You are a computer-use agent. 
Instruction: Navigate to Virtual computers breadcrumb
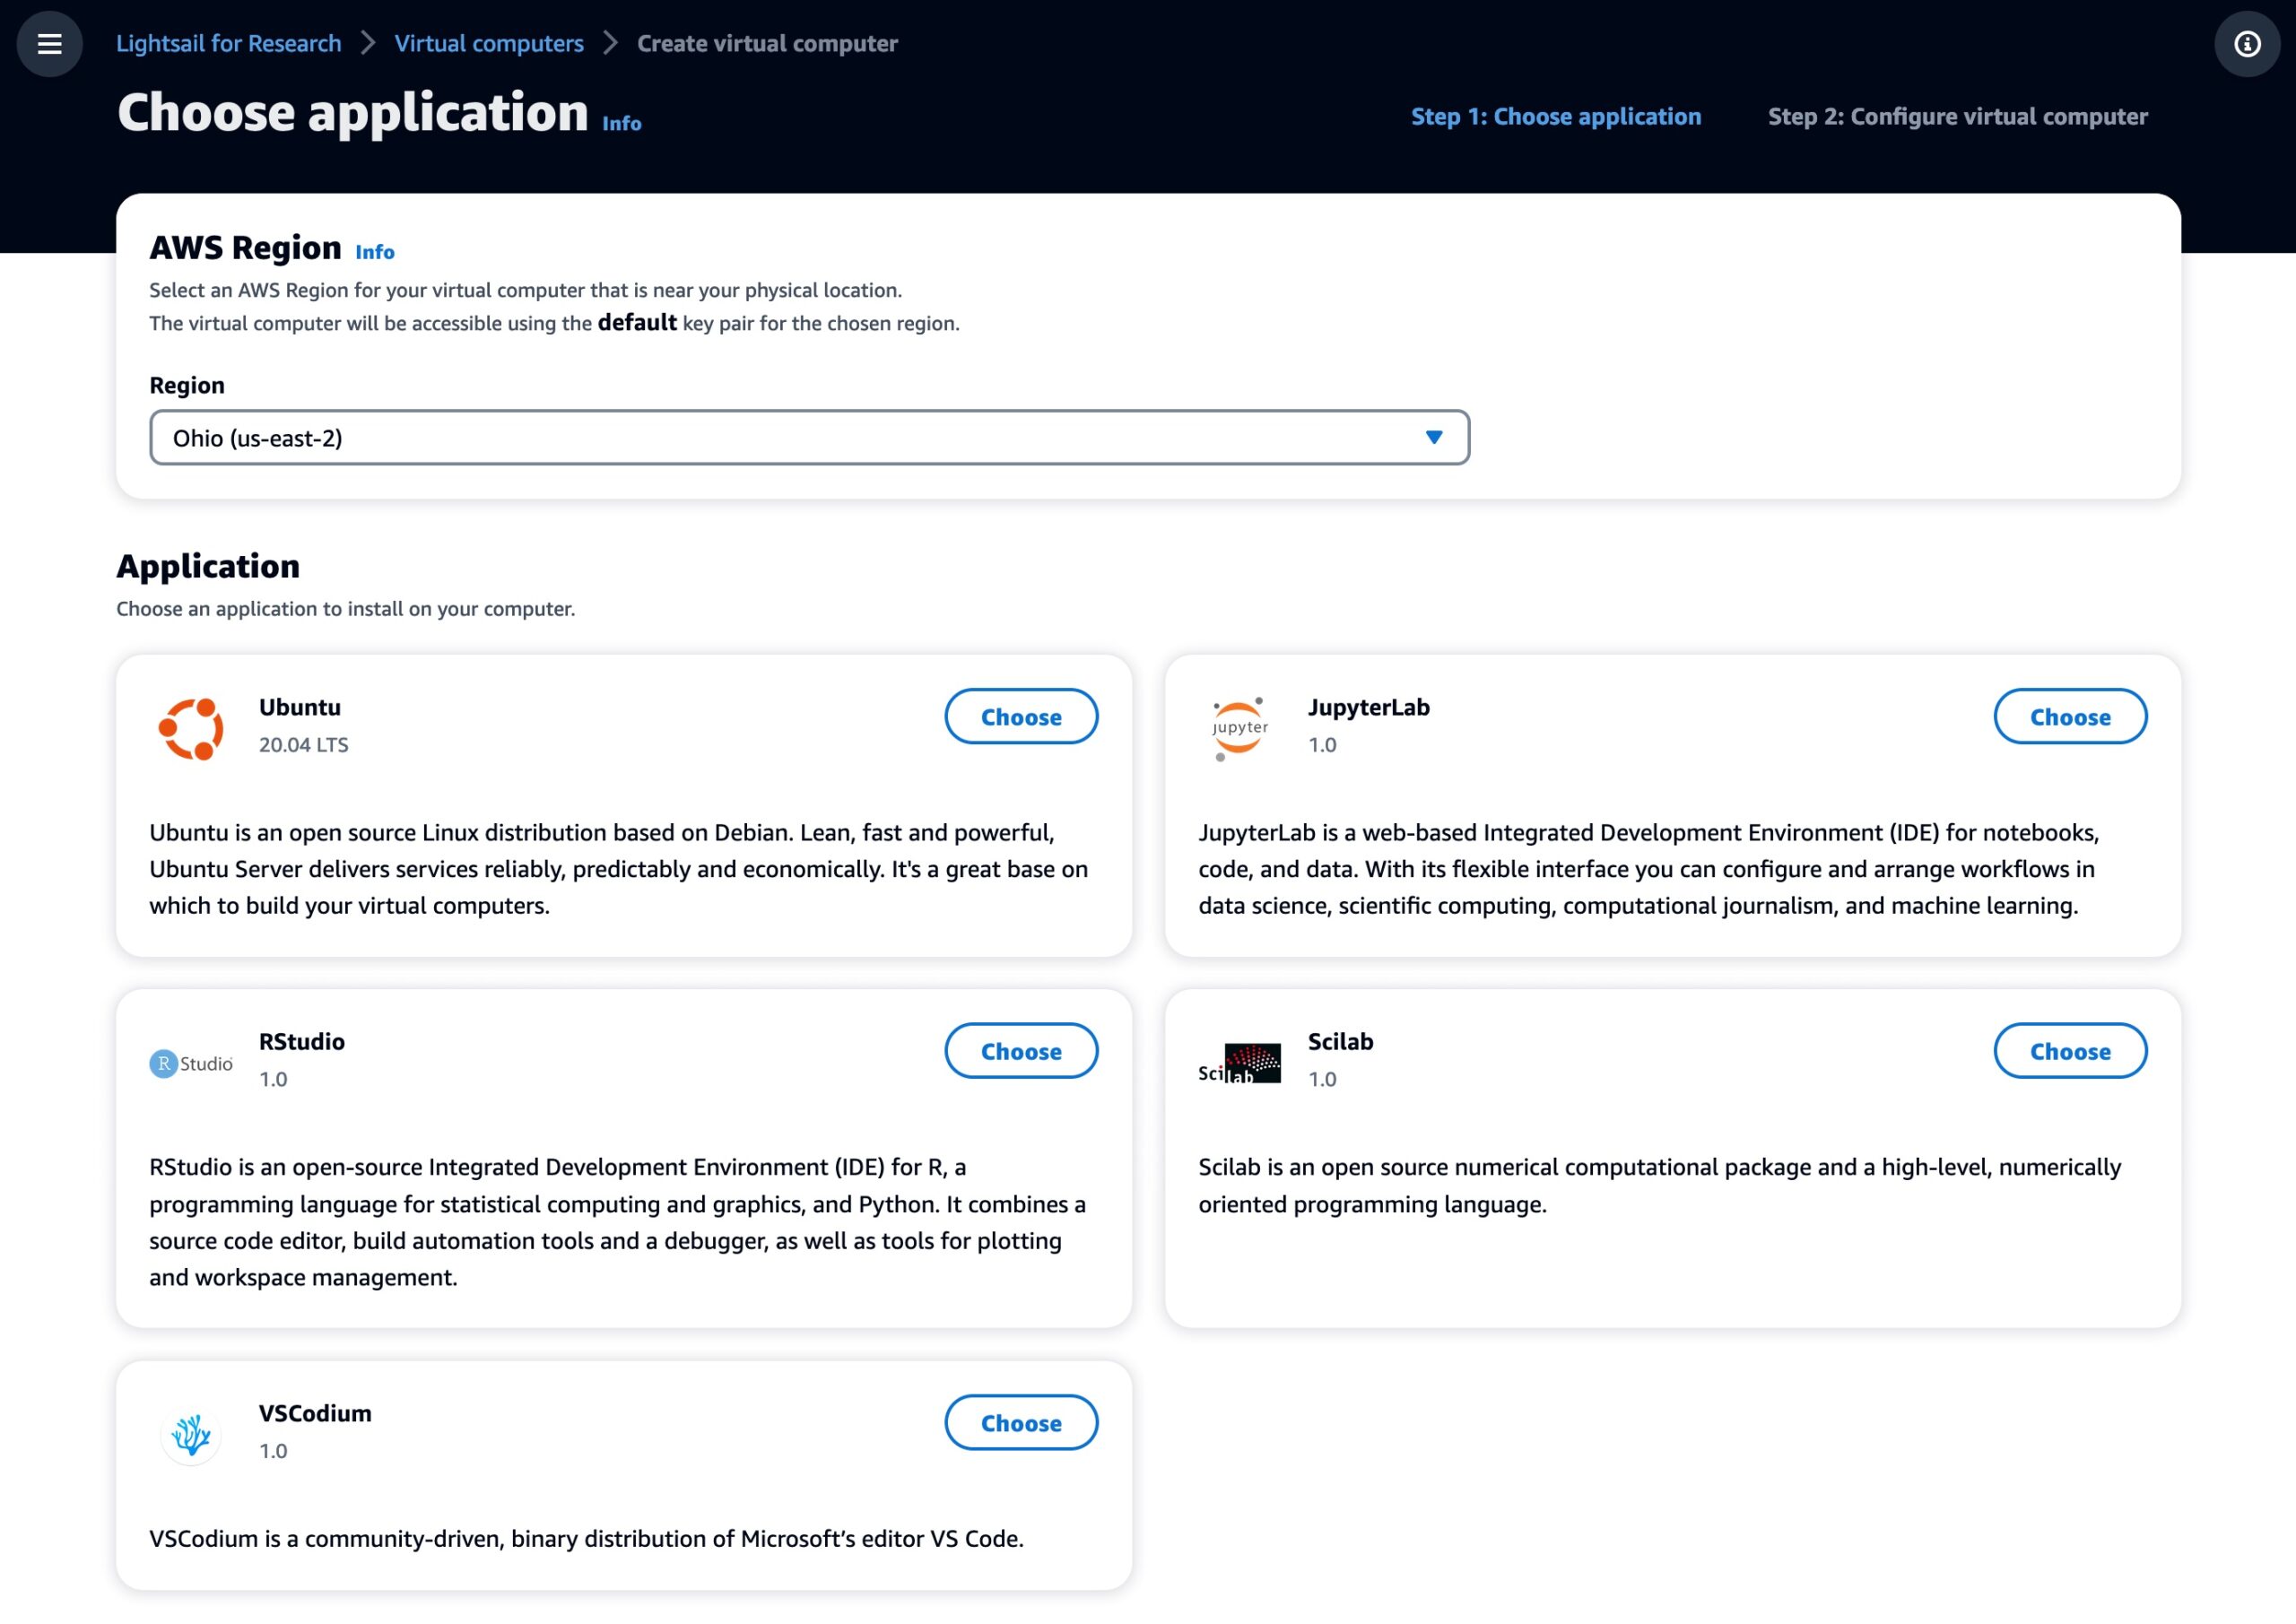point(488,44)
